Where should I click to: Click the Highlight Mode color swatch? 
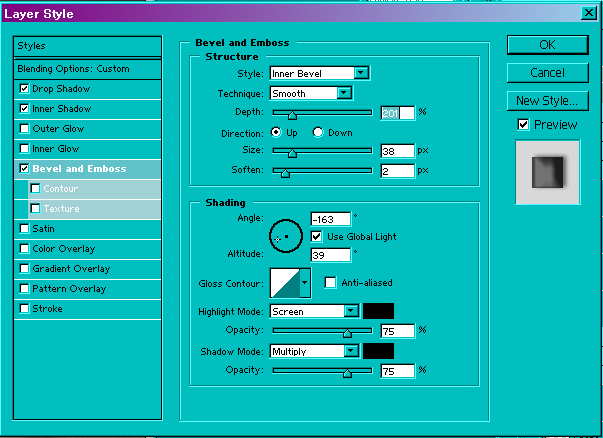click(378, 311)
